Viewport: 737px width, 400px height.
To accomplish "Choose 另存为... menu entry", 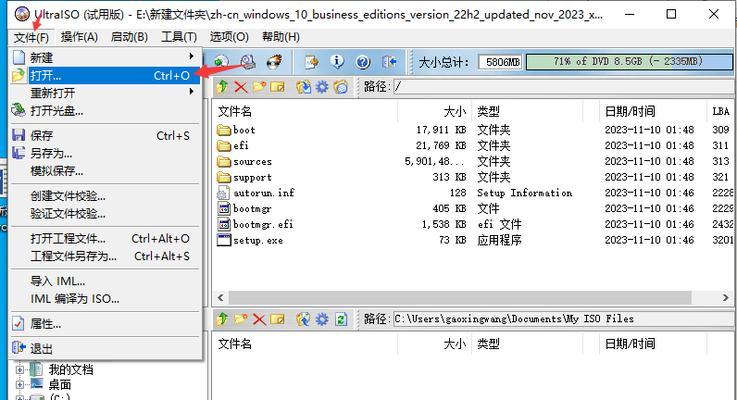I will pos(106,153).
